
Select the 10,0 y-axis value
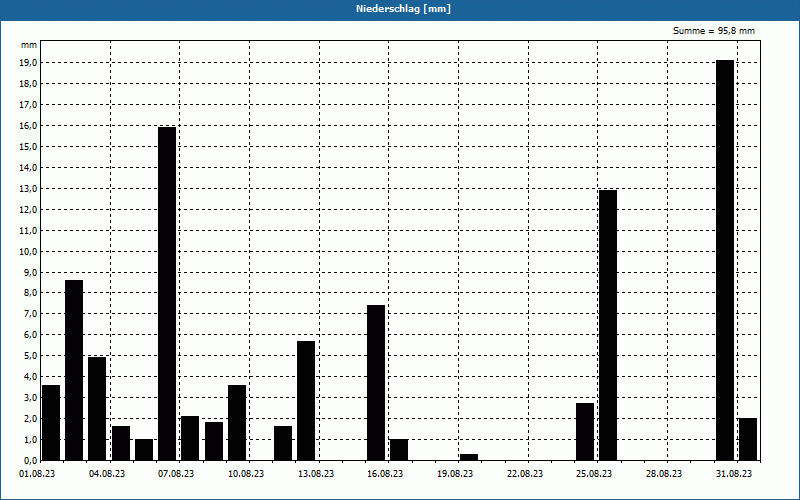point(28,251)
